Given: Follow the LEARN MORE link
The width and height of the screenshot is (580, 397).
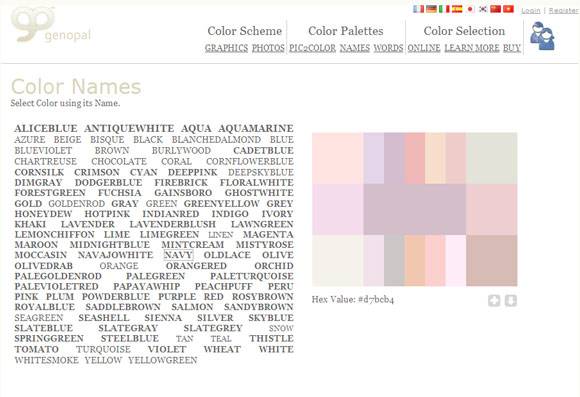Looking at the screenshot, I should (472, 48).
